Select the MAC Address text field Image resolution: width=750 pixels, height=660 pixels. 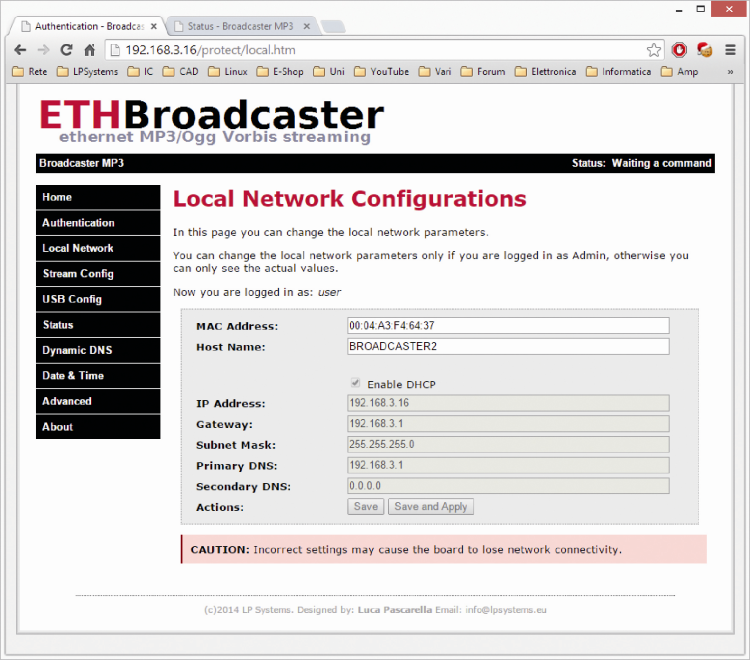click(507, 326)
